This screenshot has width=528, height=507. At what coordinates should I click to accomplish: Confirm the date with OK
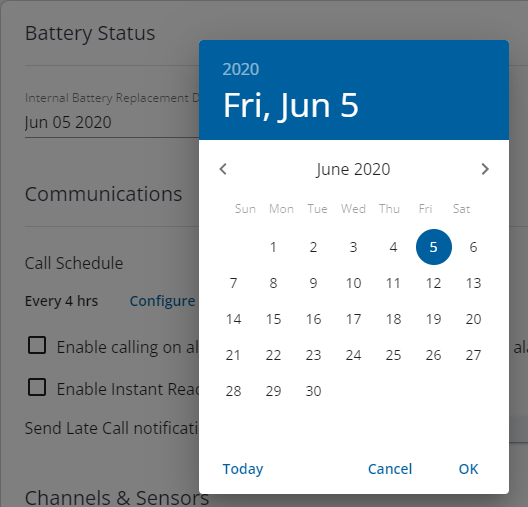[468, 469]
